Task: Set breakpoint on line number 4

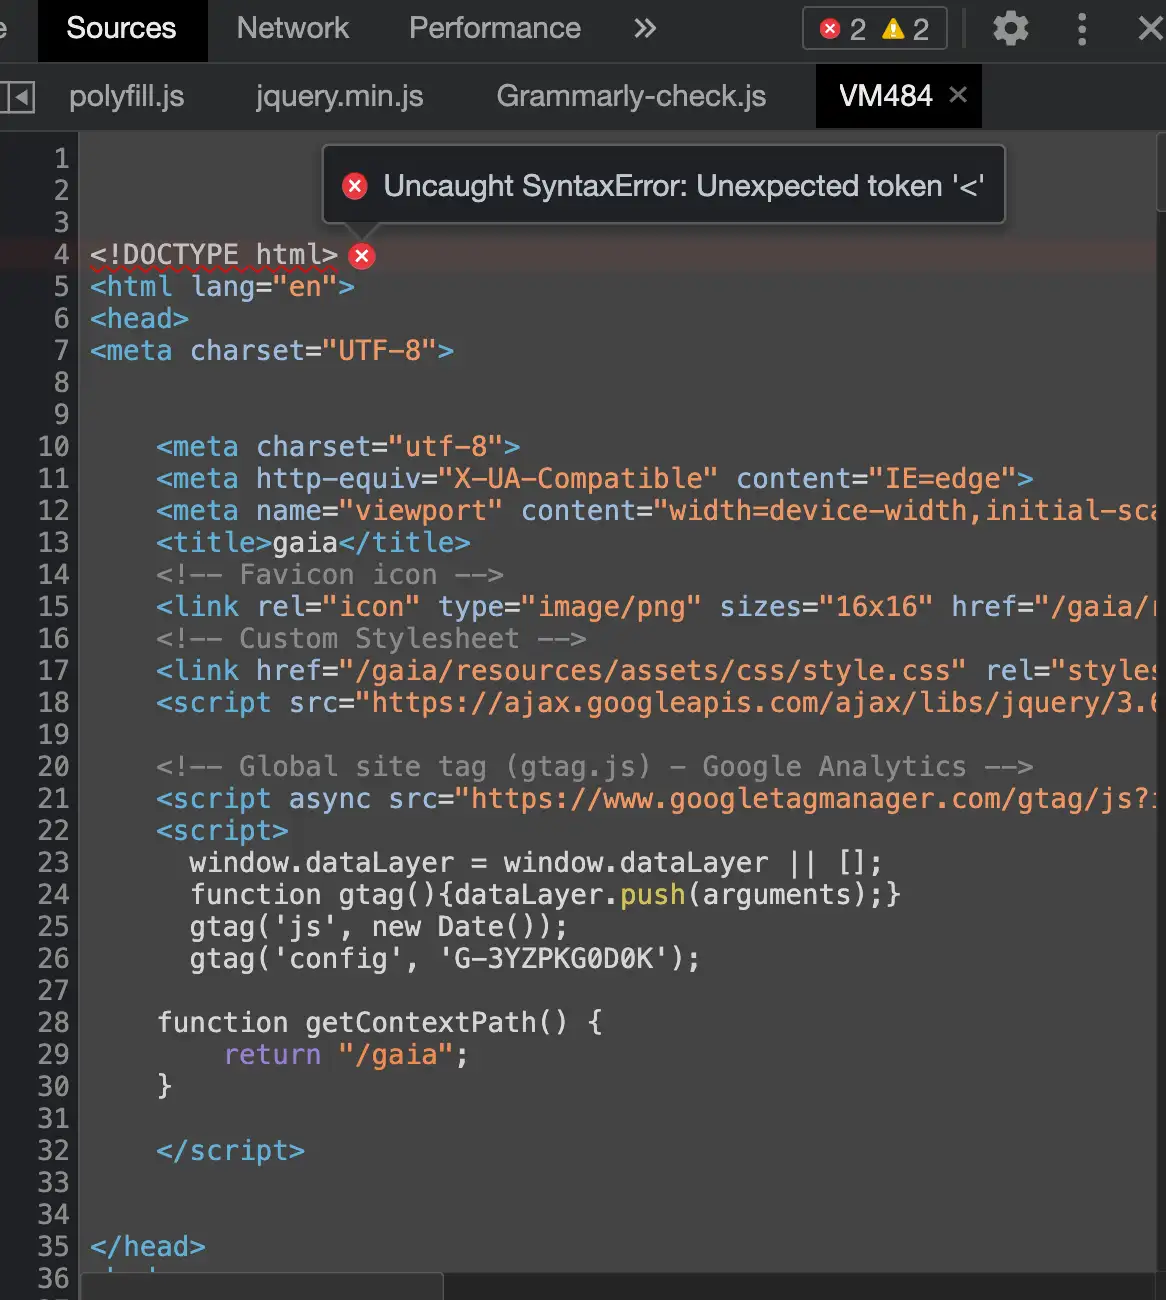Action: pyautogui.click(x=61, y=255)
